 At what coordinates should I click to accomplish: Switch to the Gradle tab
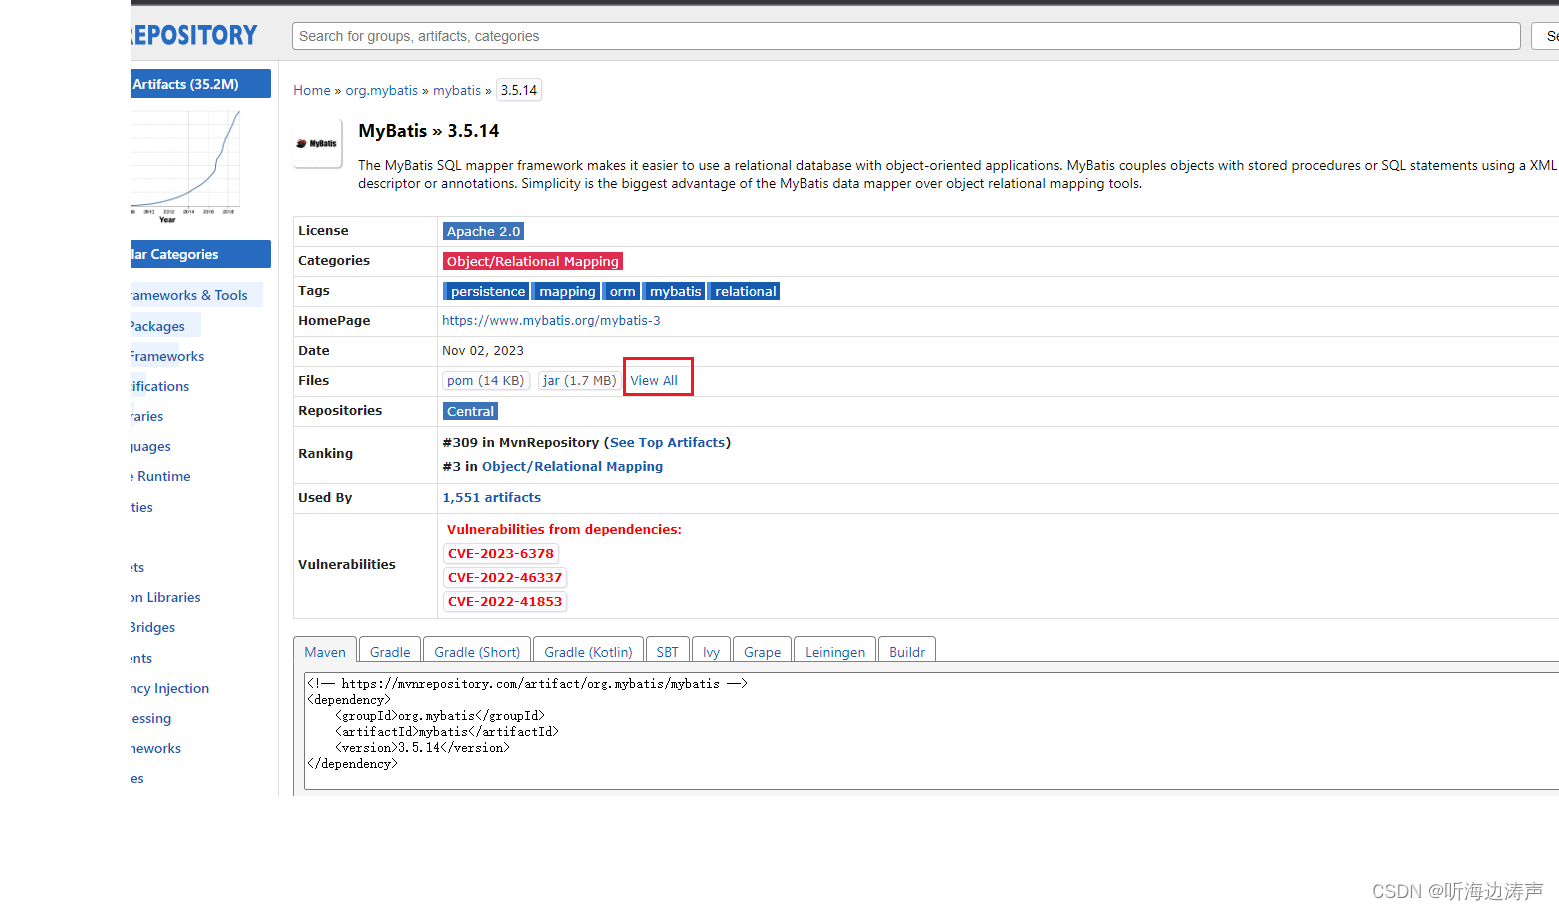pyautogui.click(x=390, y=651)
